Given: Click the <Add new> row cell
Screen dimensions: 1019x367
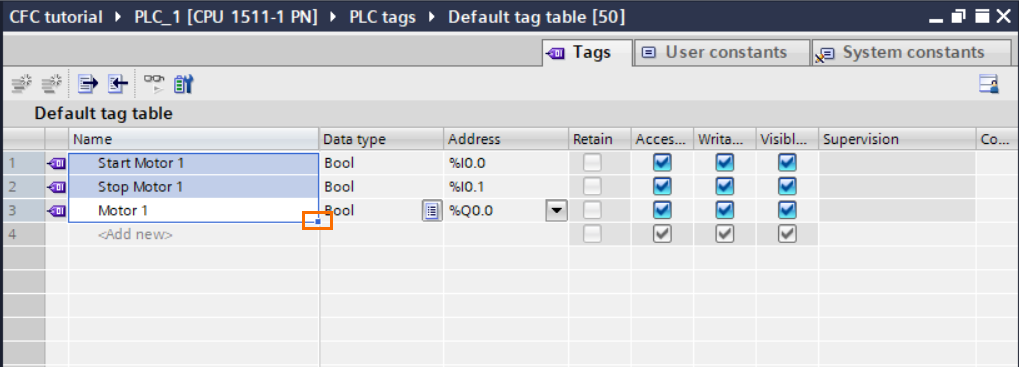Looking at the screenshot, I should coord(194,234).
